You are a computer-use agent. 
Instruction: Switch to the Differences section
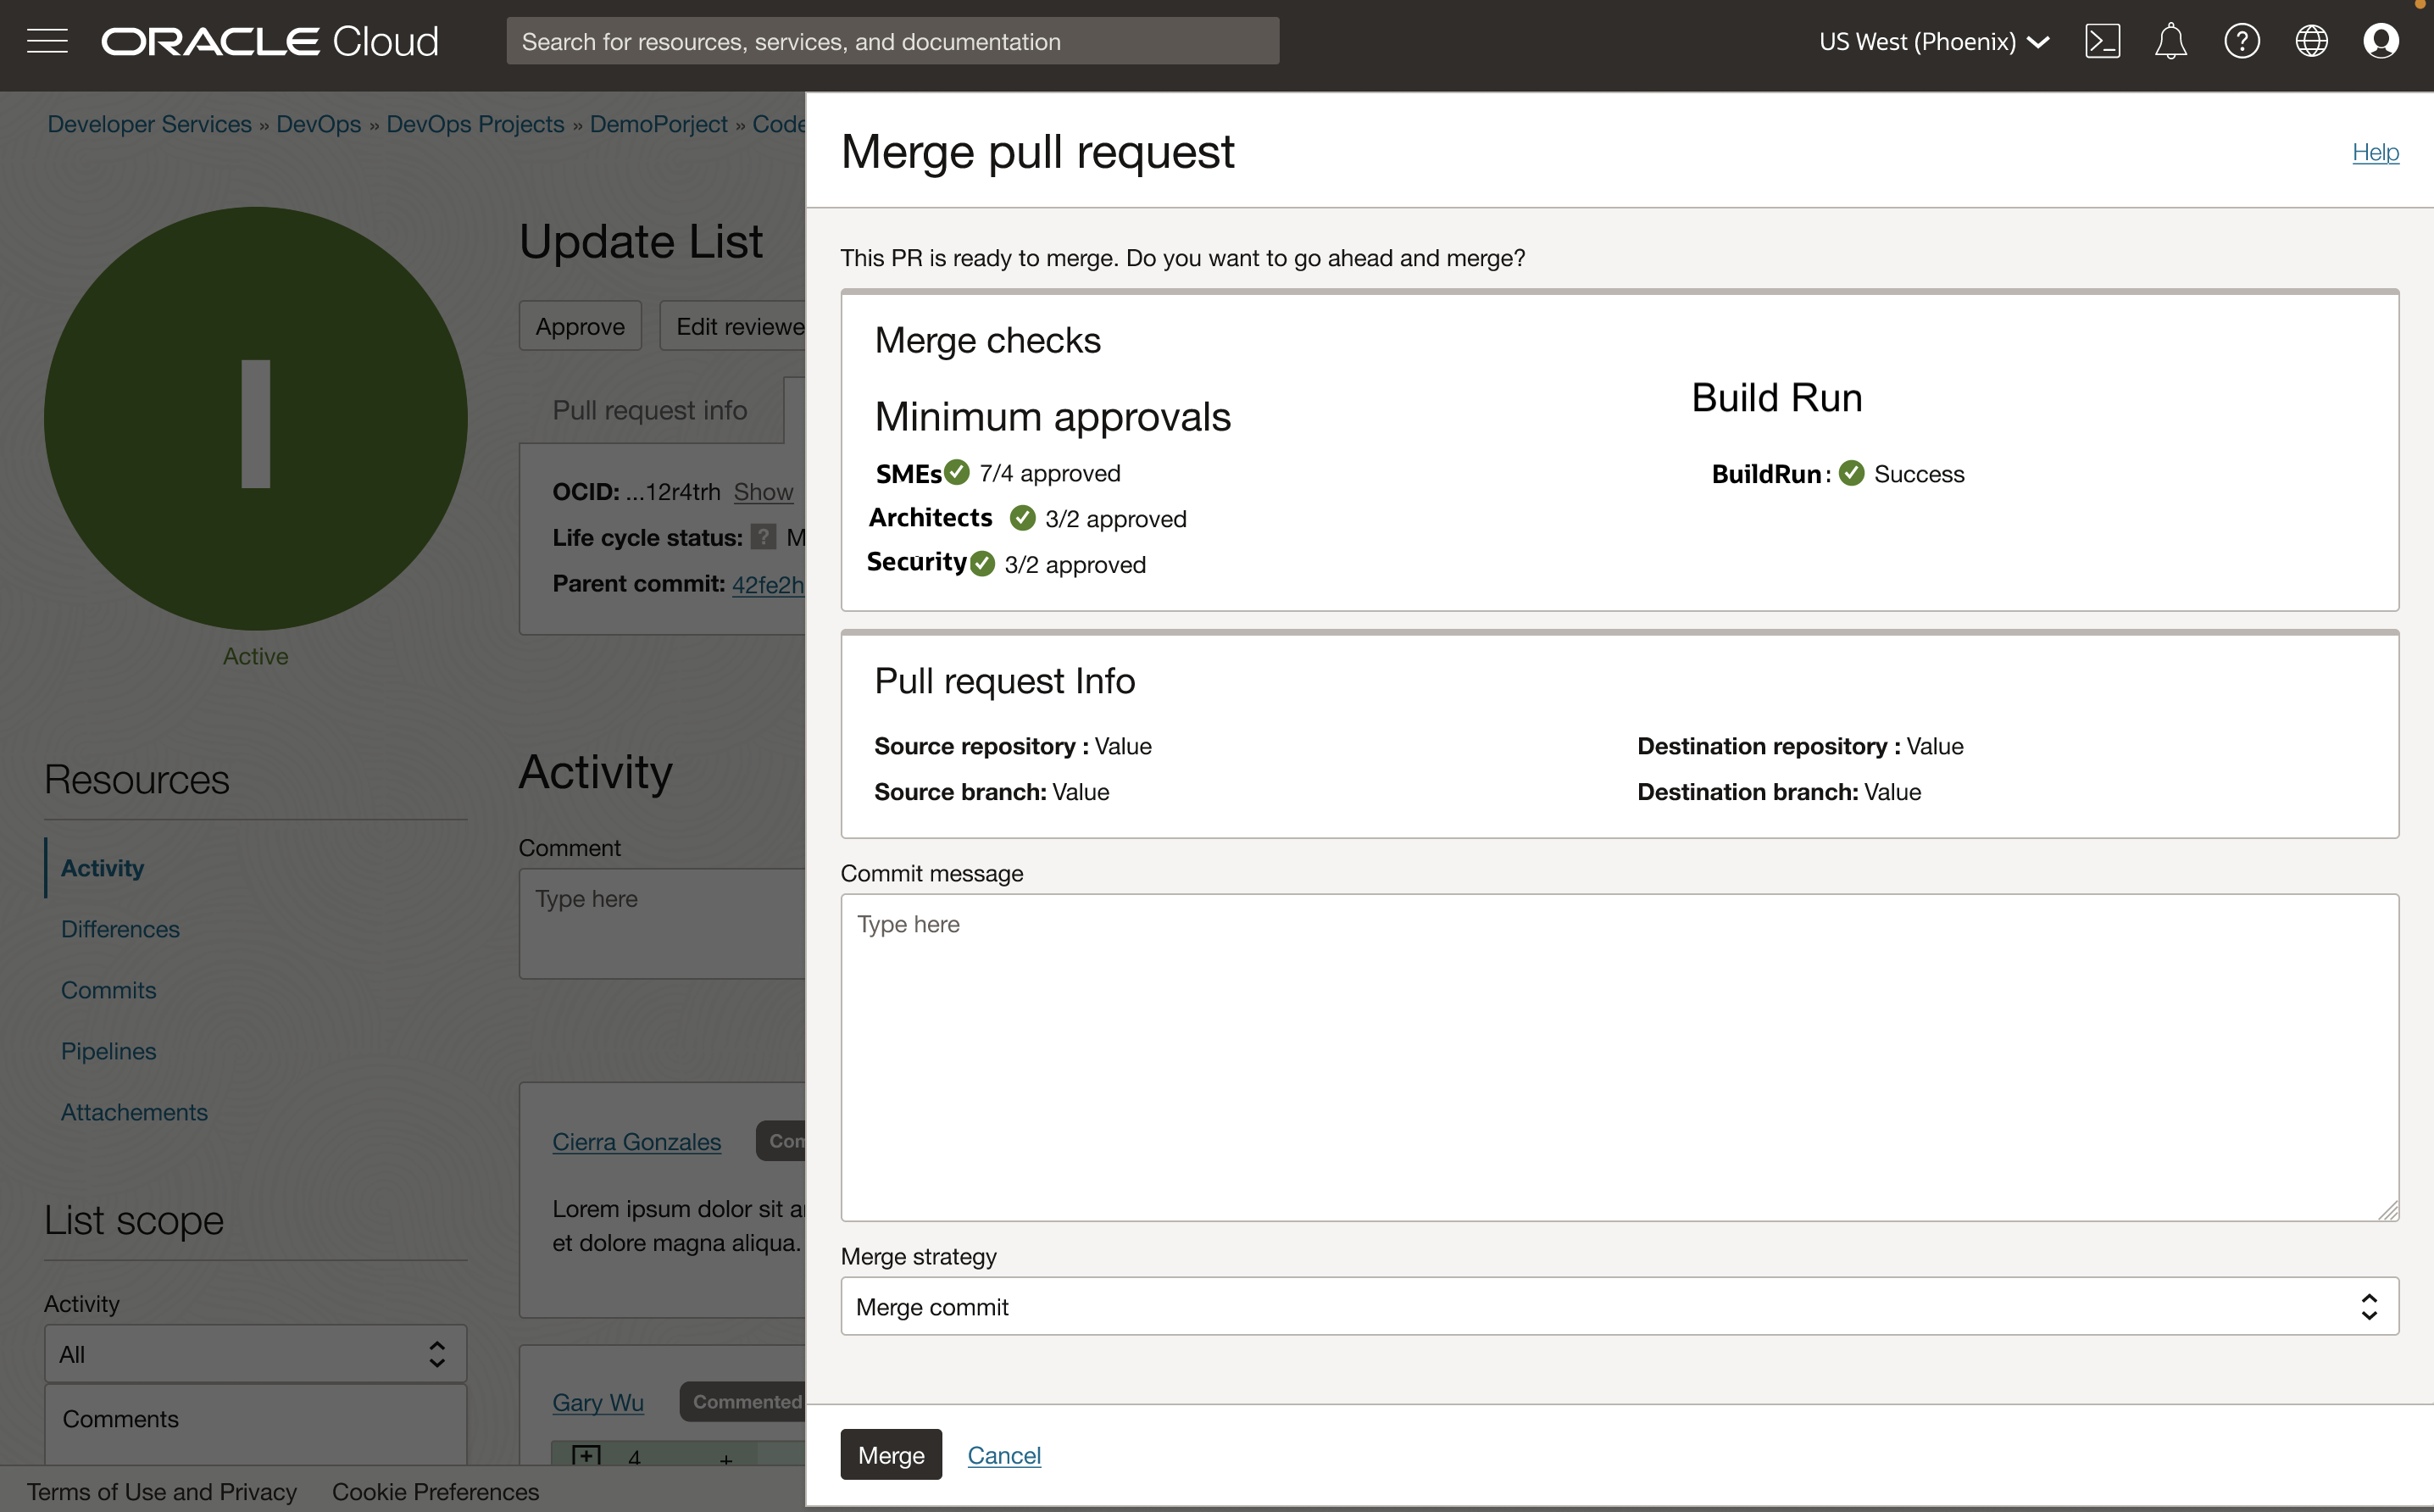click(x=120, y=929)
